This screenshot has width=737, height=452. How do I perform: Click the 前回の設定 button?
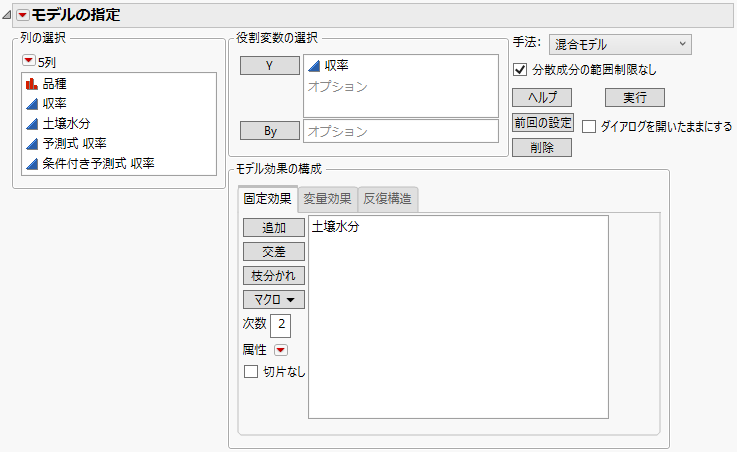pos(543,123)
